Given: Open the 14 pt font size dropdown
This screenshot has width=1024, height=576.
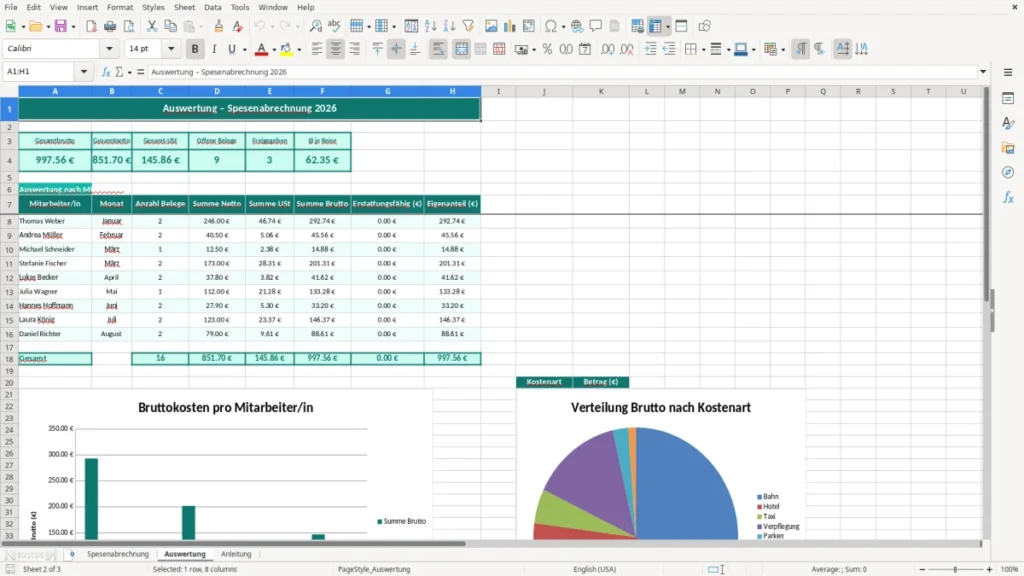Looking at the screenshot, I should [171, 48].
